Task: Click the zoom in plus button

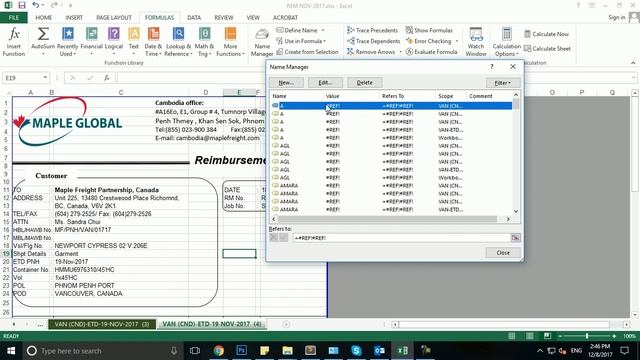Action: click(614, 336)
